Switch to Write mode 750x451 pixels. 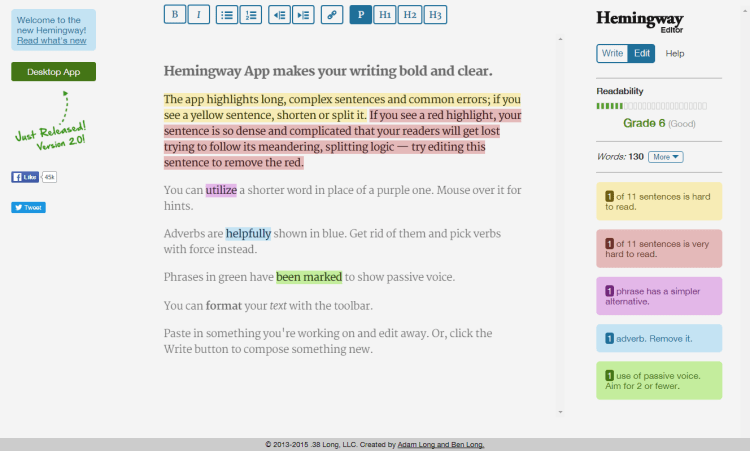(x=612, y=53)
